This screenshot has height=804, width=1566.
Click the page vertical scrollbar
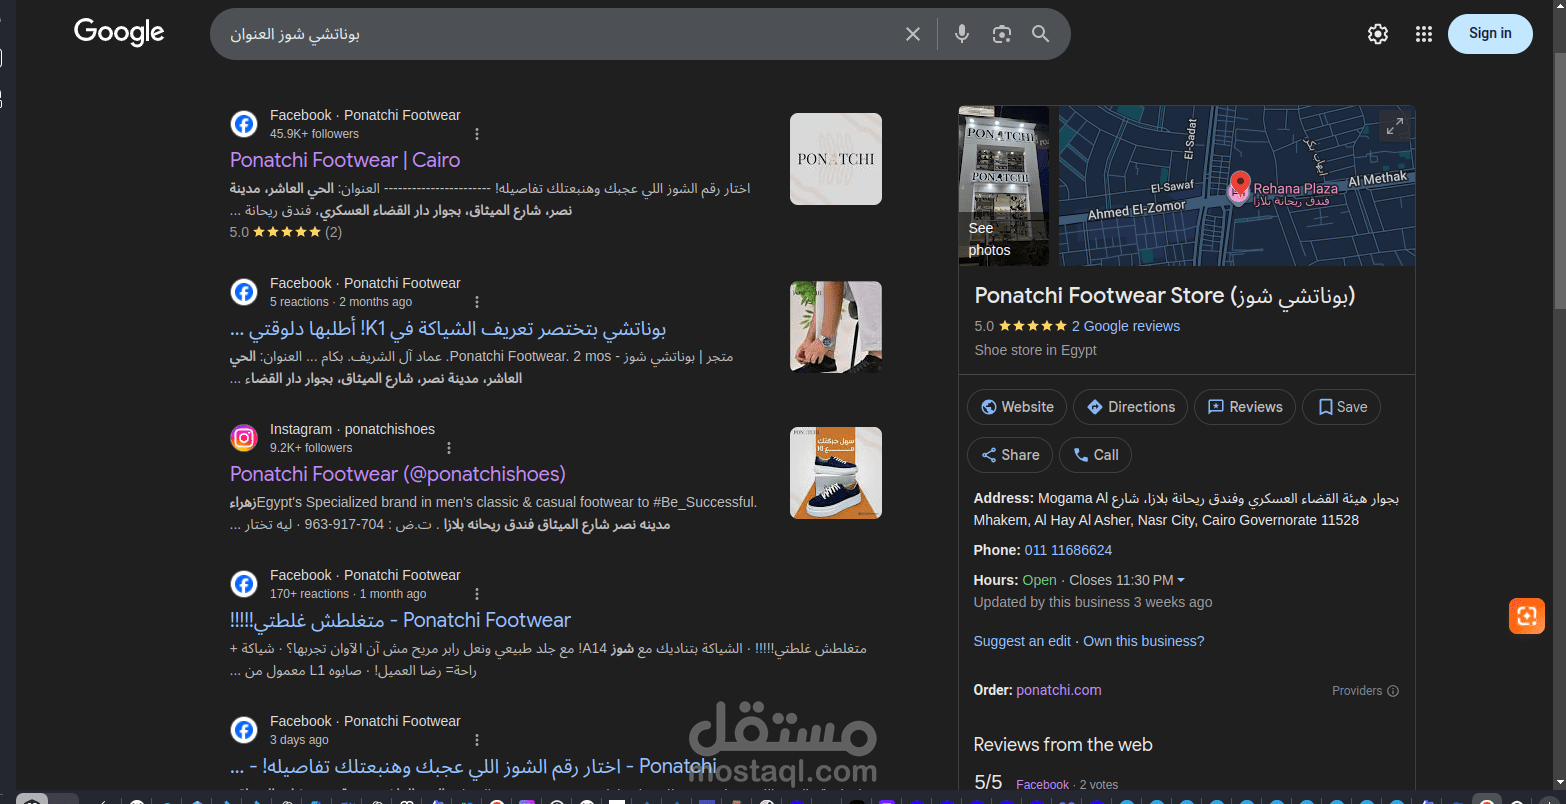click(1559, 182)
